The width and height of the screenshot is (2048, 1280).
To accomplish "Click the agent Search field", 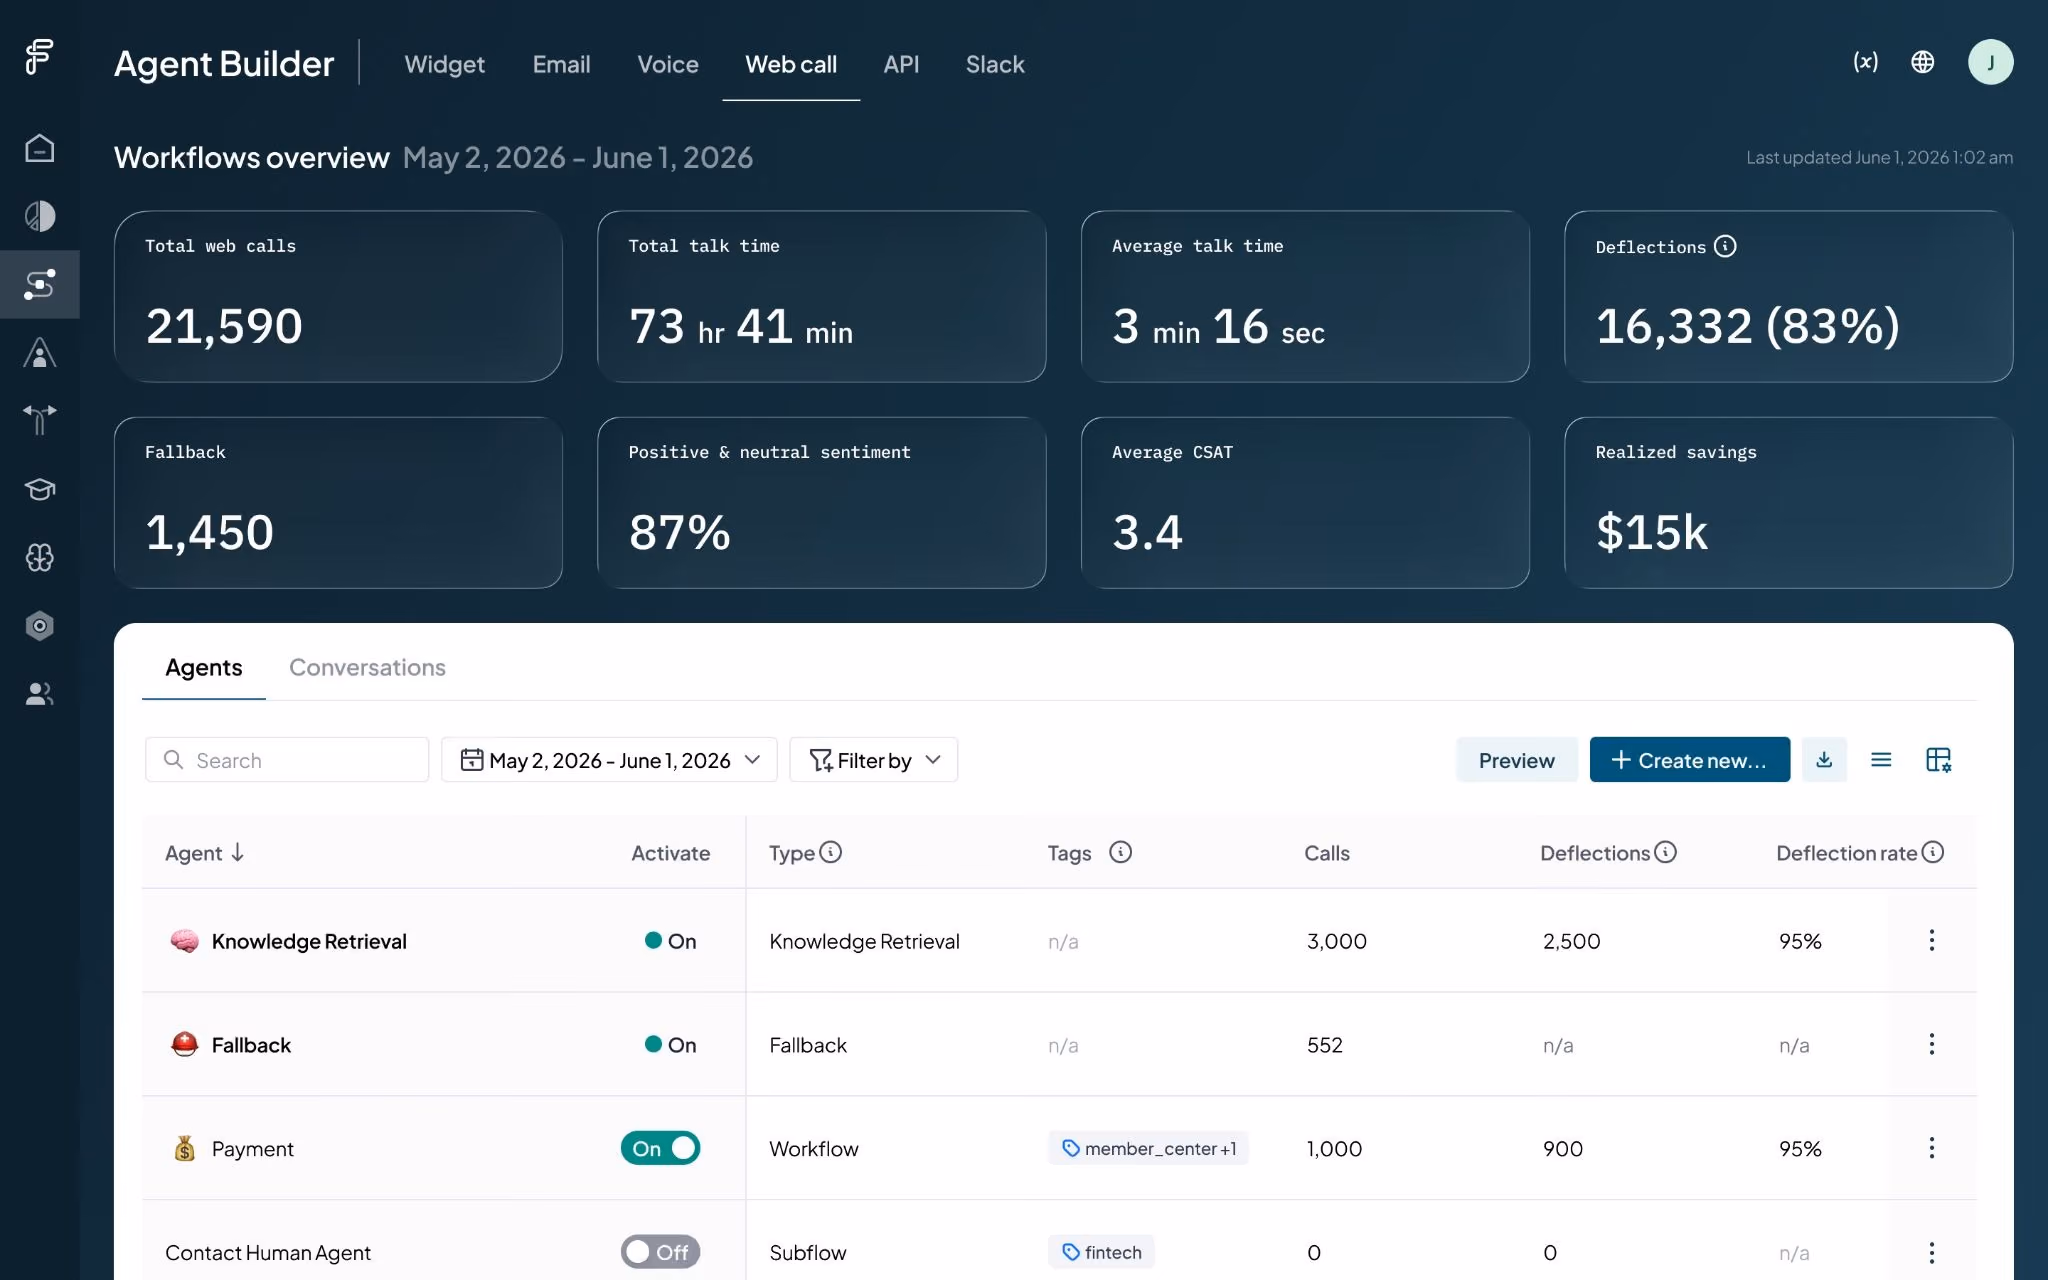I will [287, 760].
